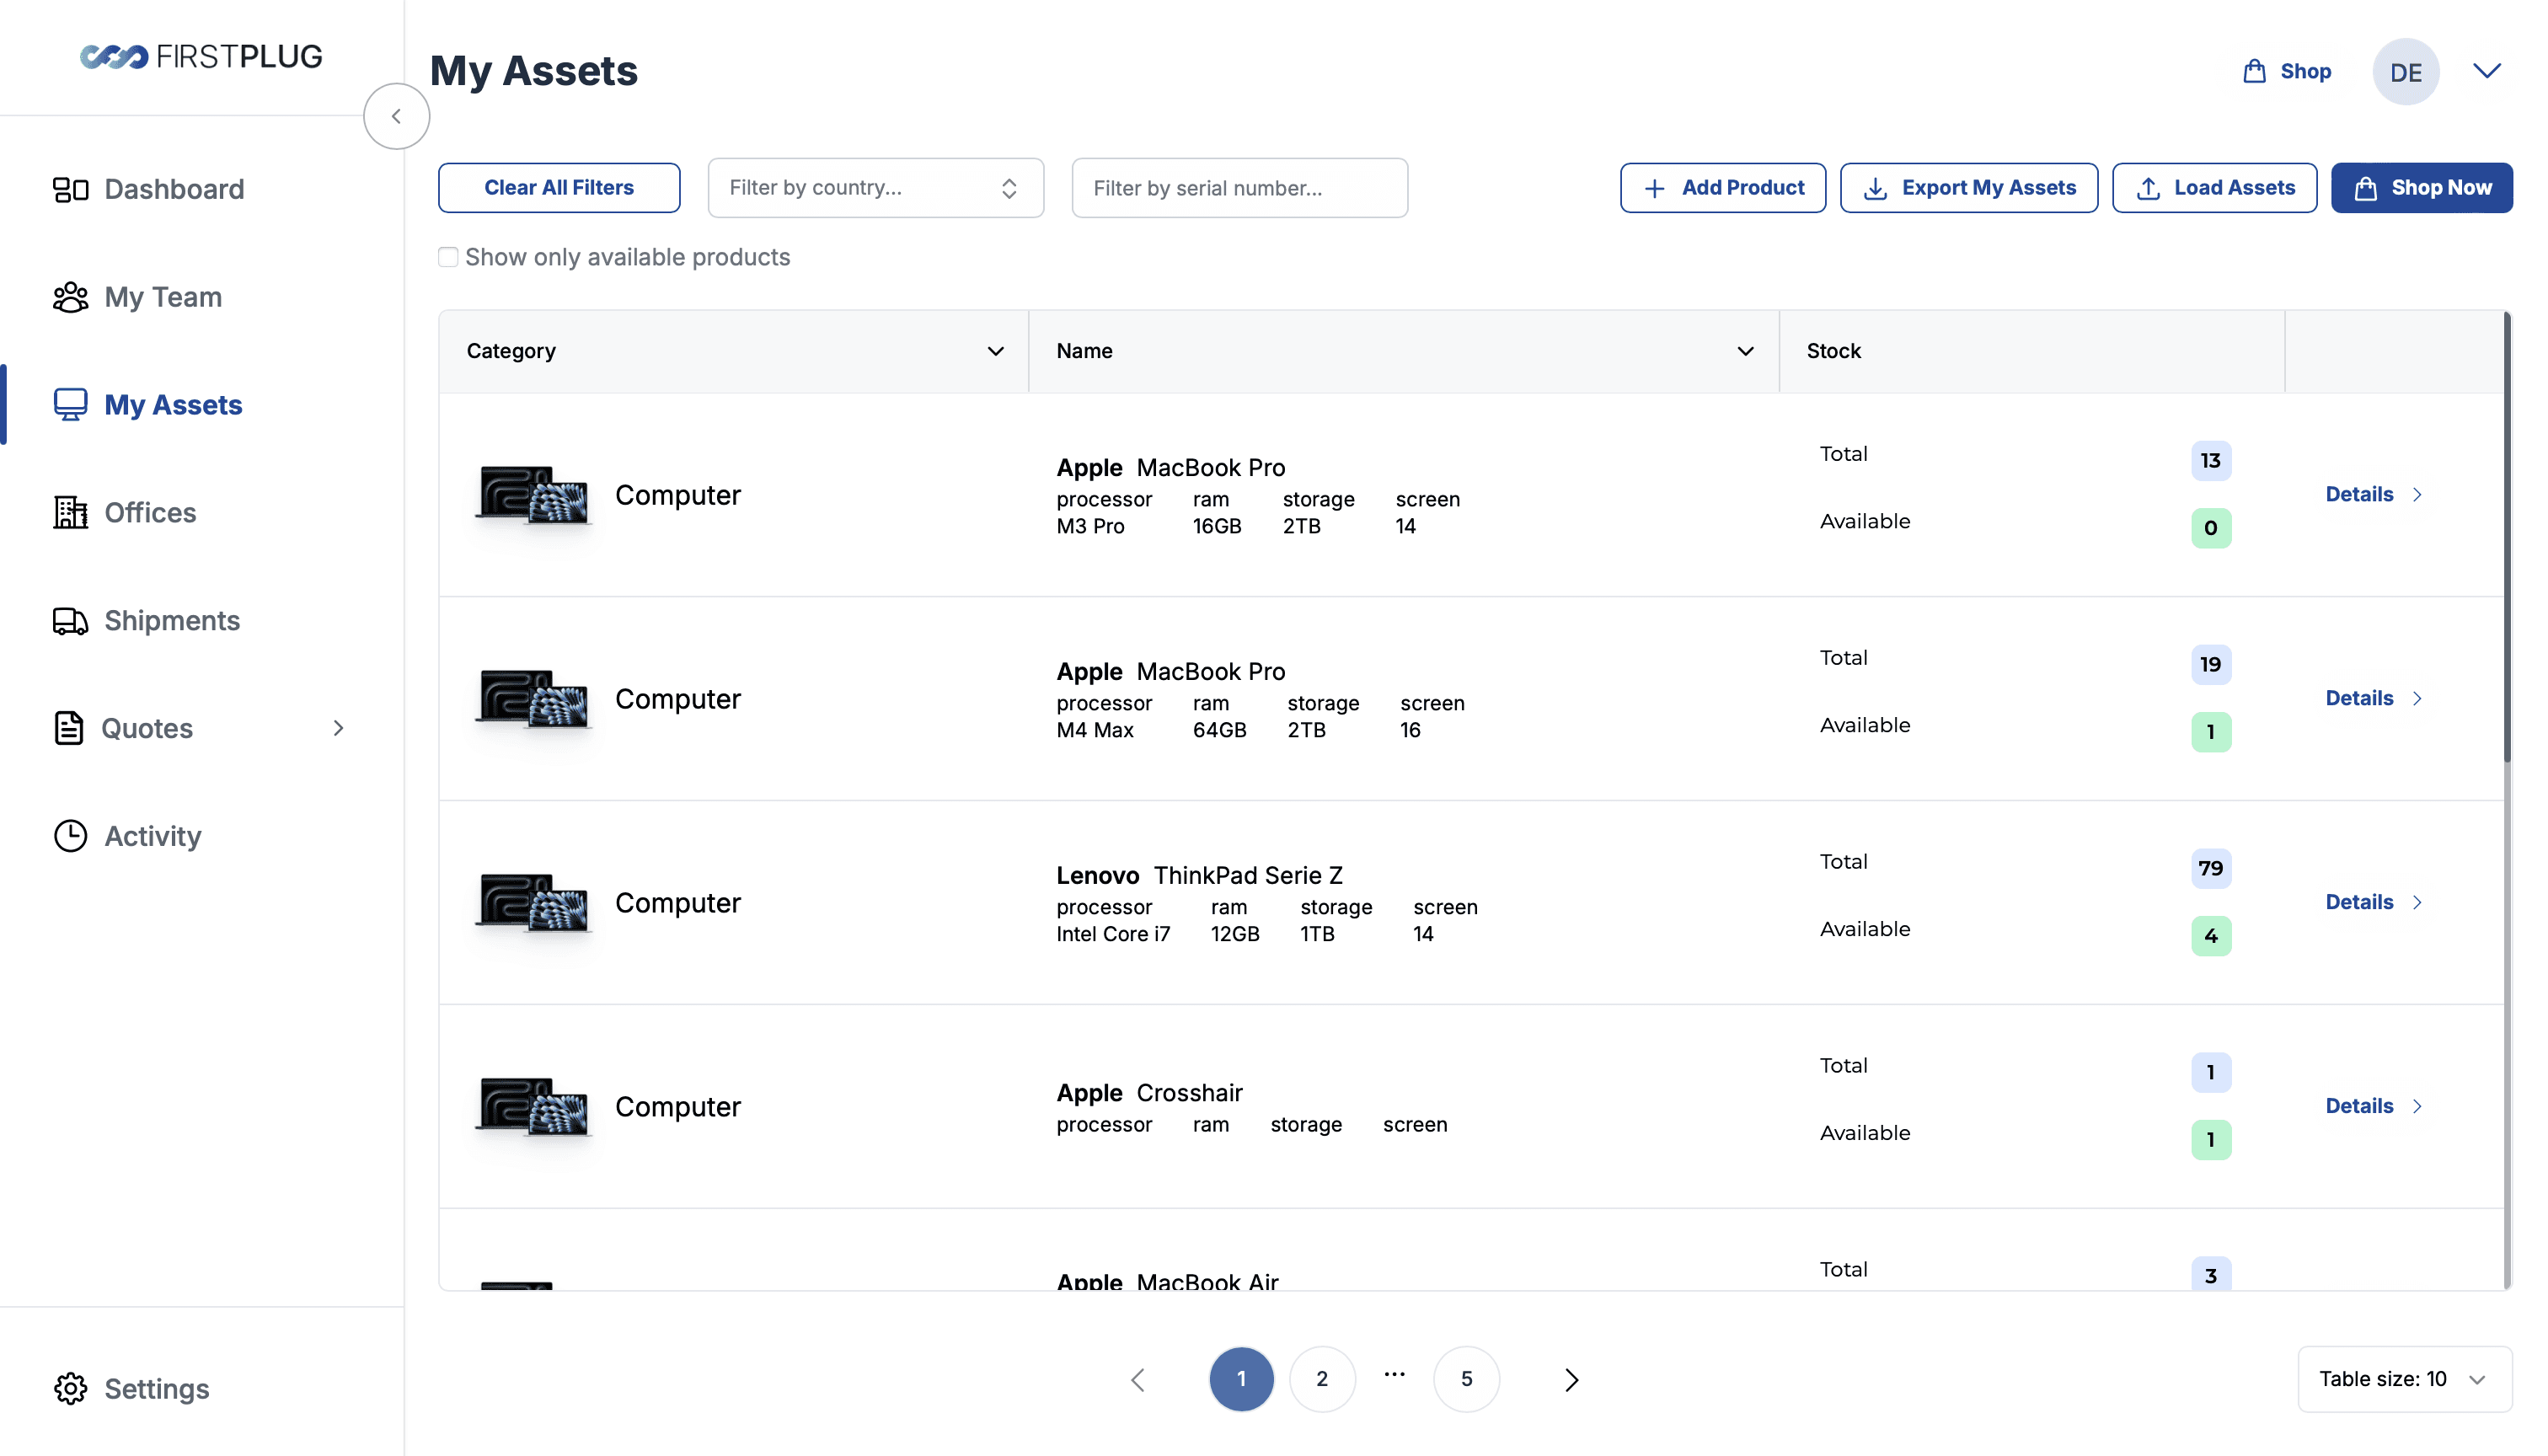The width and height of the screenshot is (2548, 1456).
Task: Open Settings with the gear icon
Action: pyautogui.click(x=70, y=1389)
